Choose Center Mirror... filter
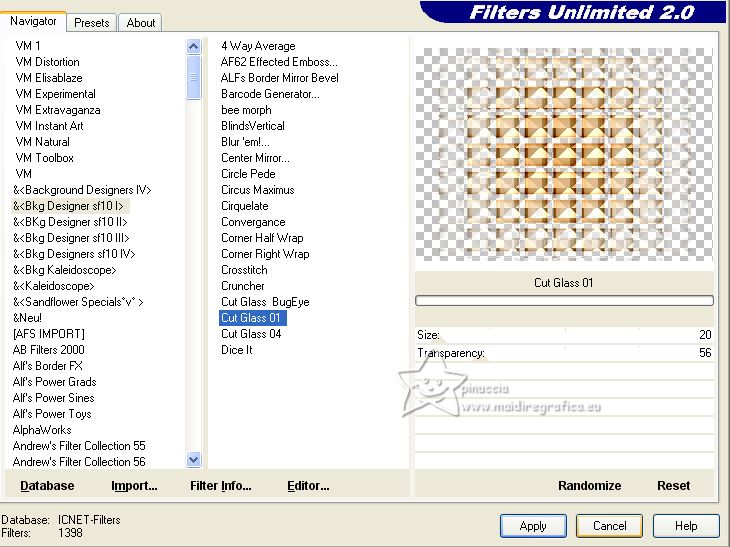Screen dimensions: 730x547 pos(255,158)
